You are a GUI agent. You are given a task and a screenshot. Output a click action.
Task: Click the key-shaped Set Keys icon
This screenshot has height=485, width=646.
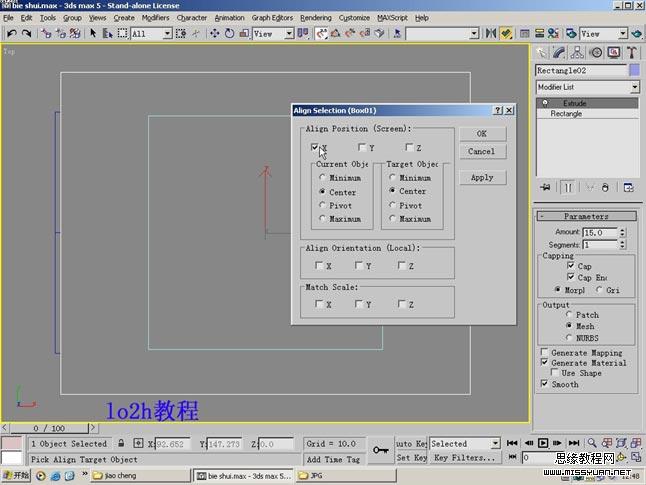[x=381, y=450]
